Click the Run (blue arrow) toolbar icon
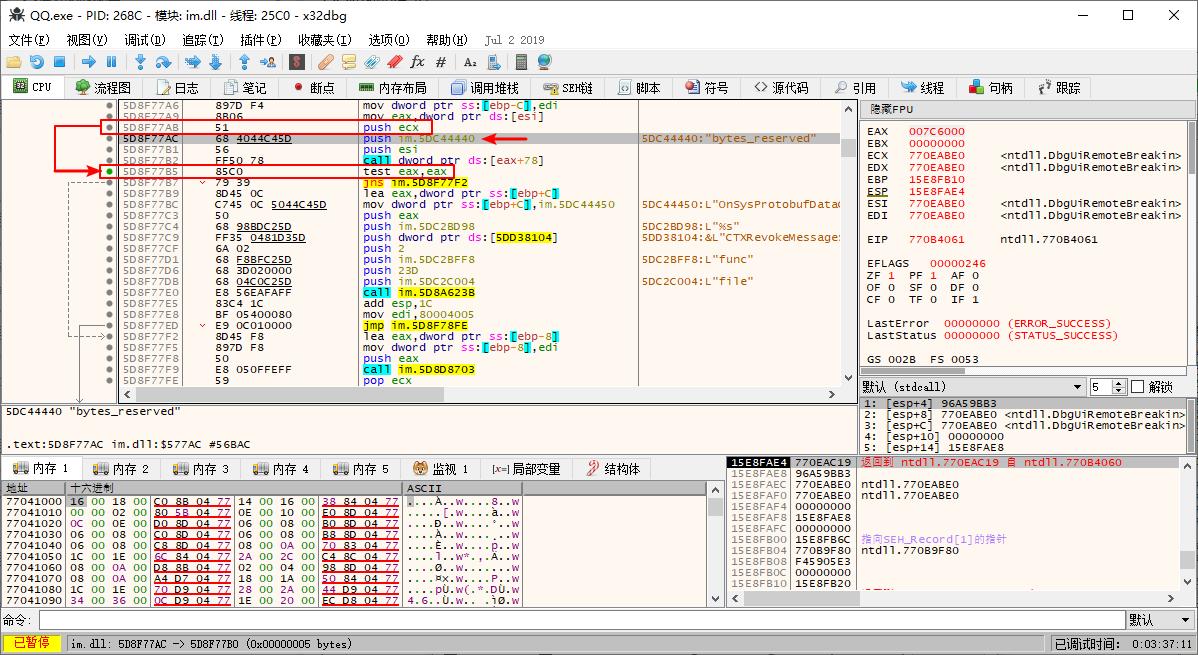 point(88,62)
